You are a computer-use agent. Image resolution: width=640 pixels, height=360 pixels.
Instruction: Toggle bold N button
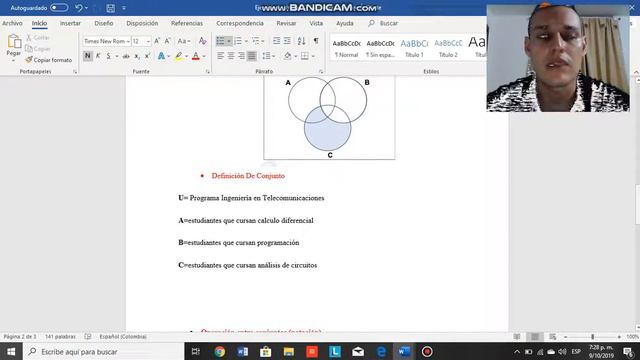click(x=87, y=56)
